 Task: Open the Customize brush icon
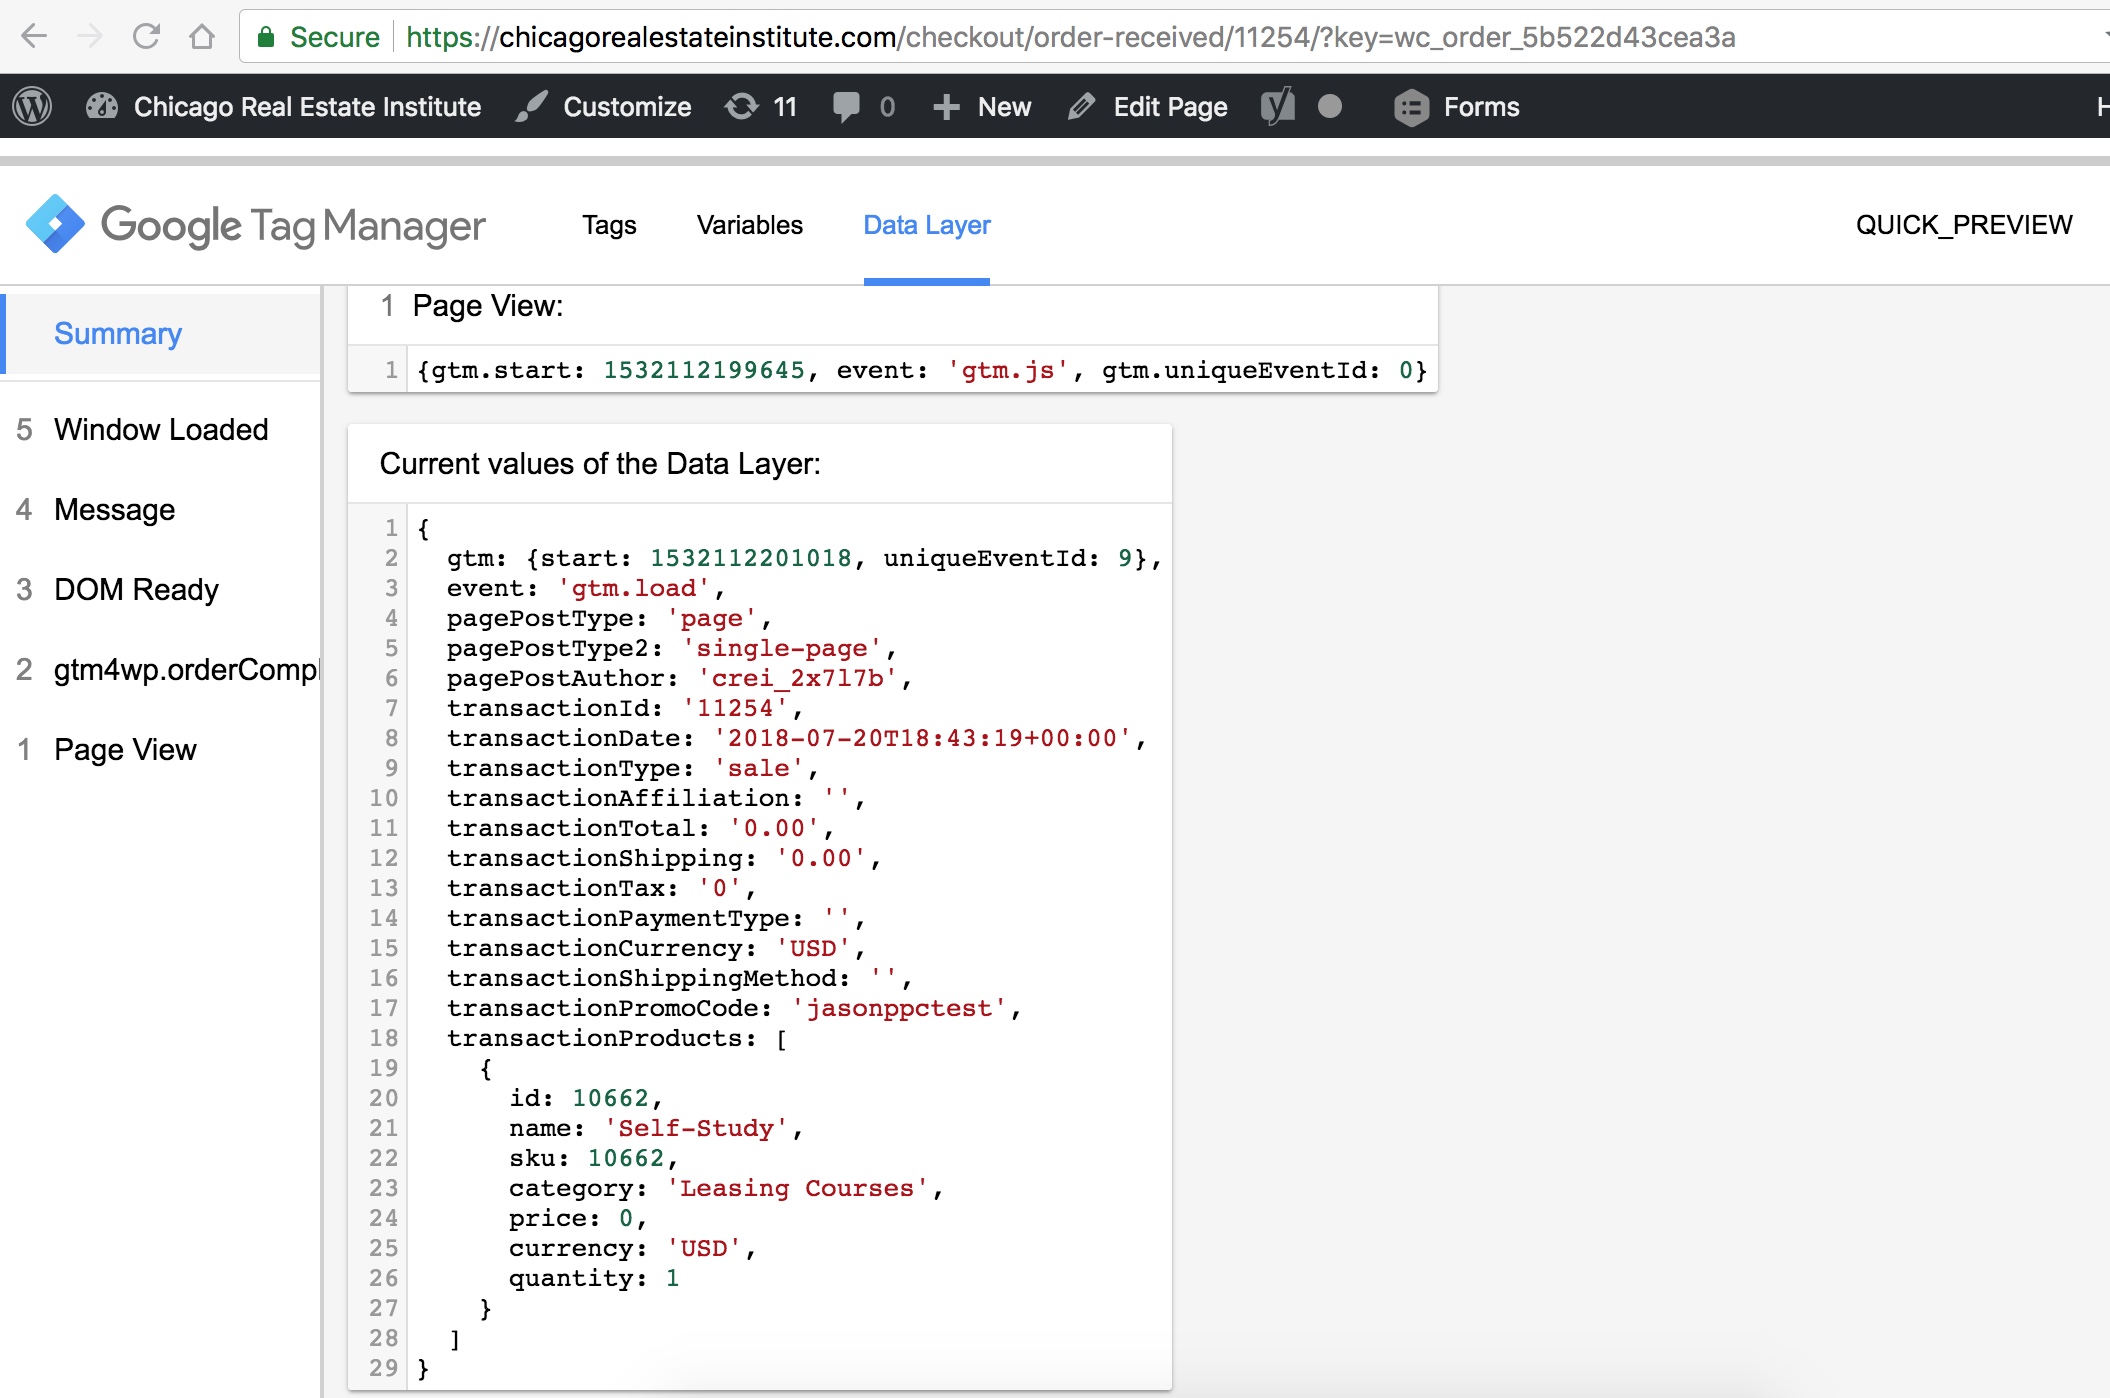click(x=531, y=106)
